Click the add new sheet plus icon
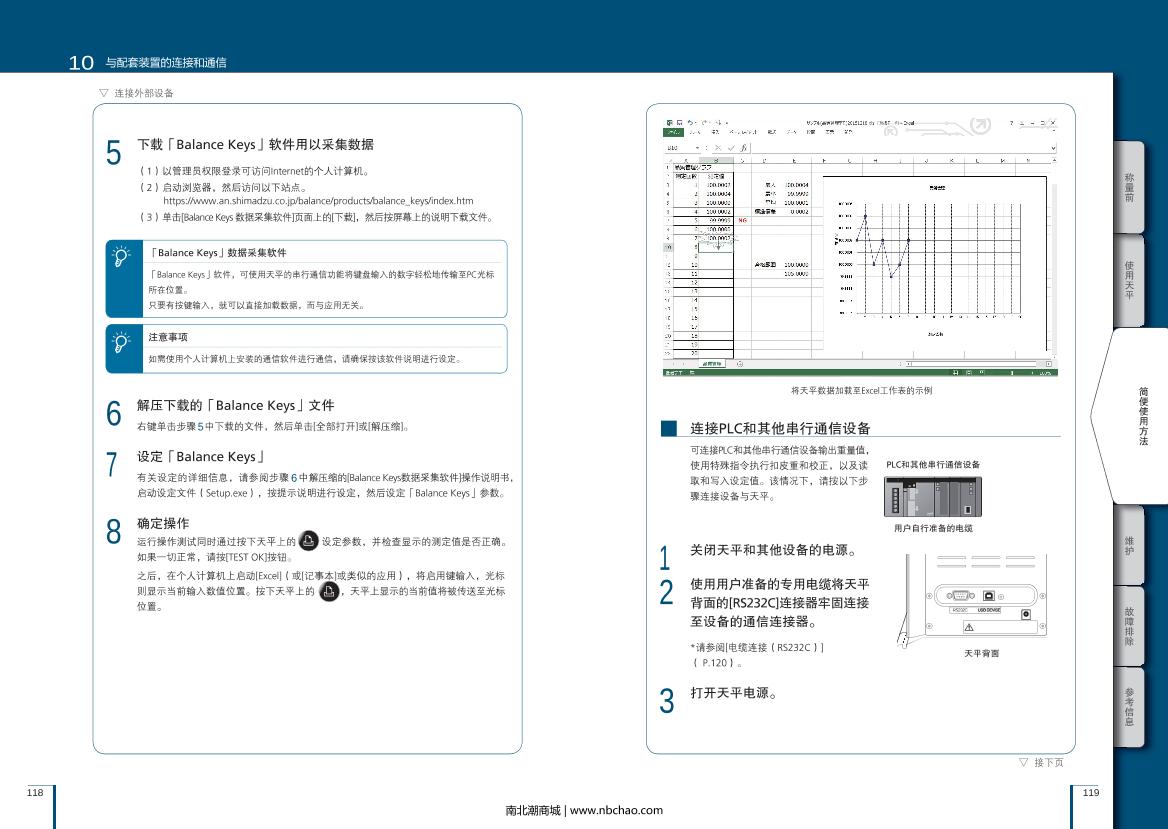This screenshot has height=829, width=1168. [740, 364]
